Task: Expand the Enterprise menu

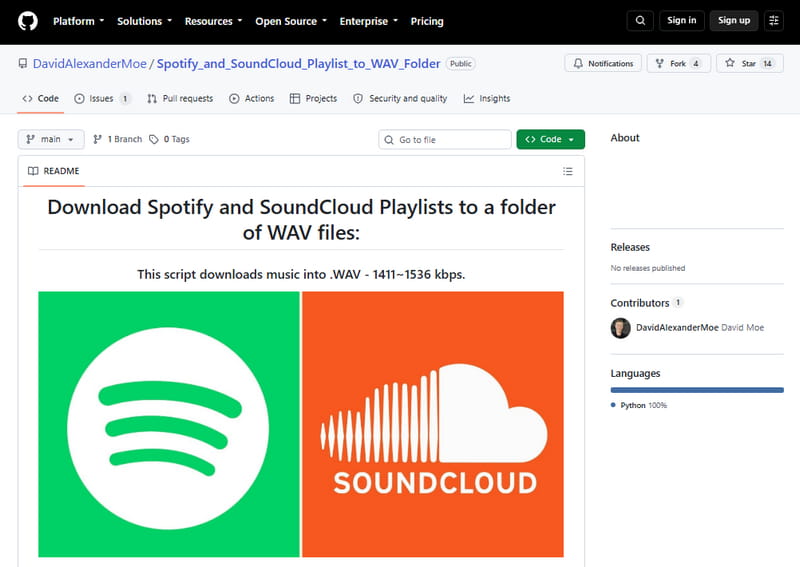Action: (x=368, y=21)
